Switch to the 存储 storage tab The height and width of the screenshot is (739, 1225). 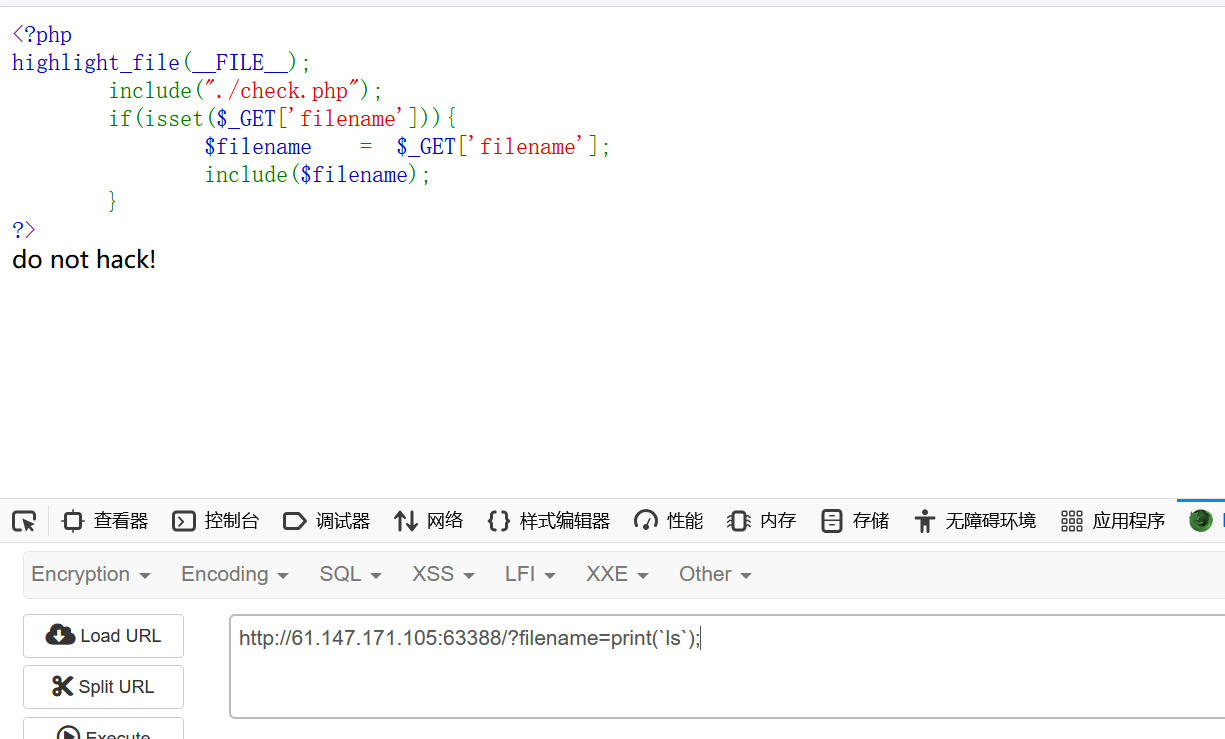pyautogui.click(x=855, y=521)
